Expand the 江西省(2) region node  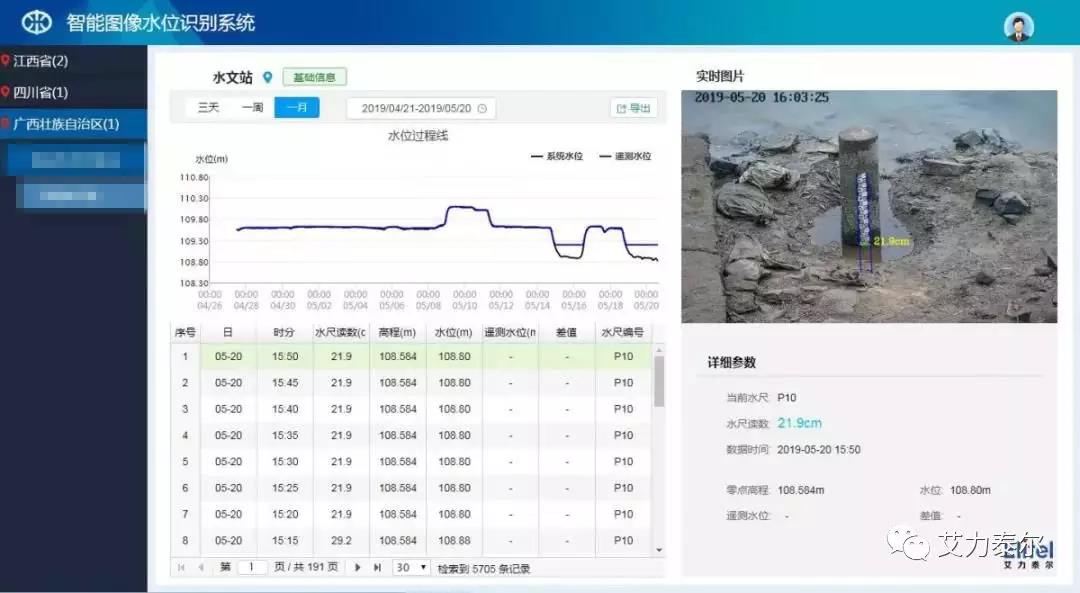click(x=40, y=61)
